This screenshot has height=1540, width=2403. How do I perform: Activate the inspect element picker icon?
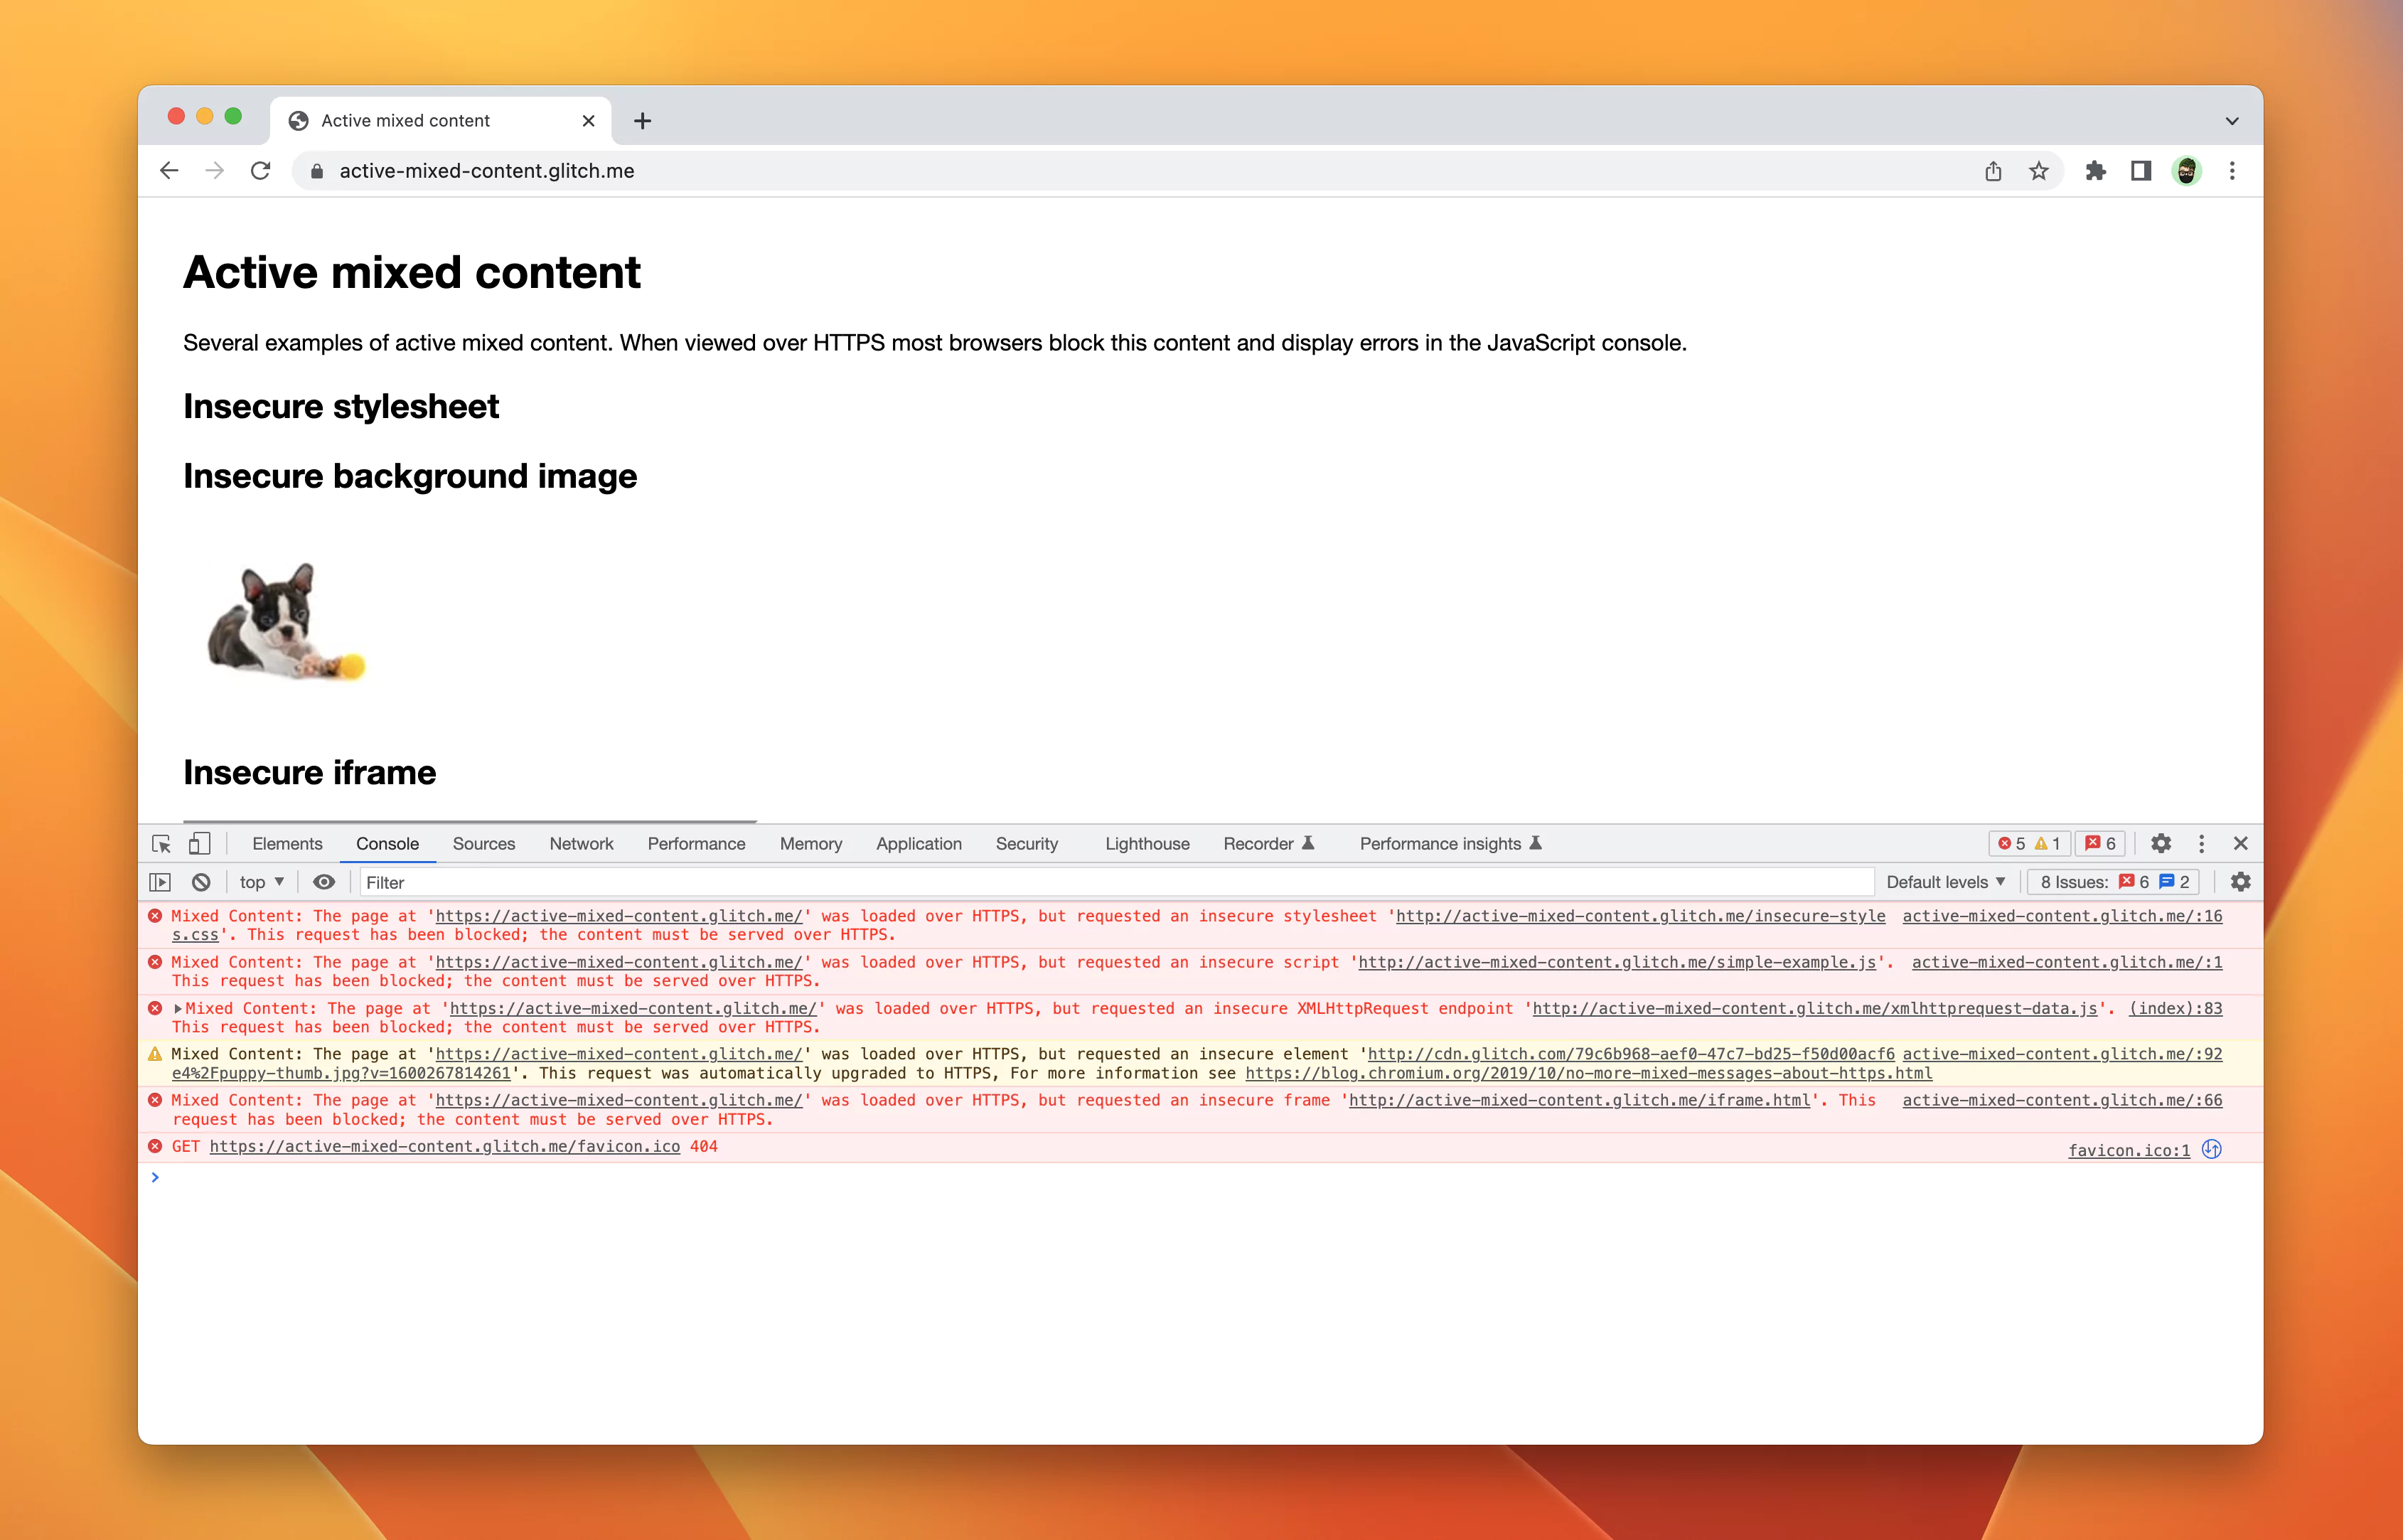click(161, 844)
